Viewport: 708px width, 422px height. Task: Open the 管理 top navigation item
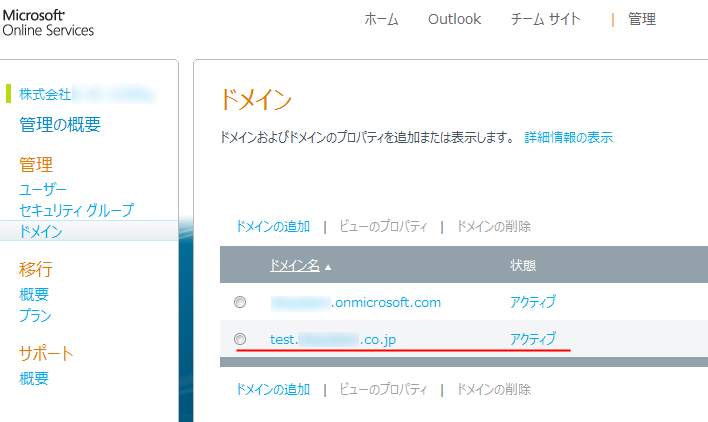(x=642, y=19)
